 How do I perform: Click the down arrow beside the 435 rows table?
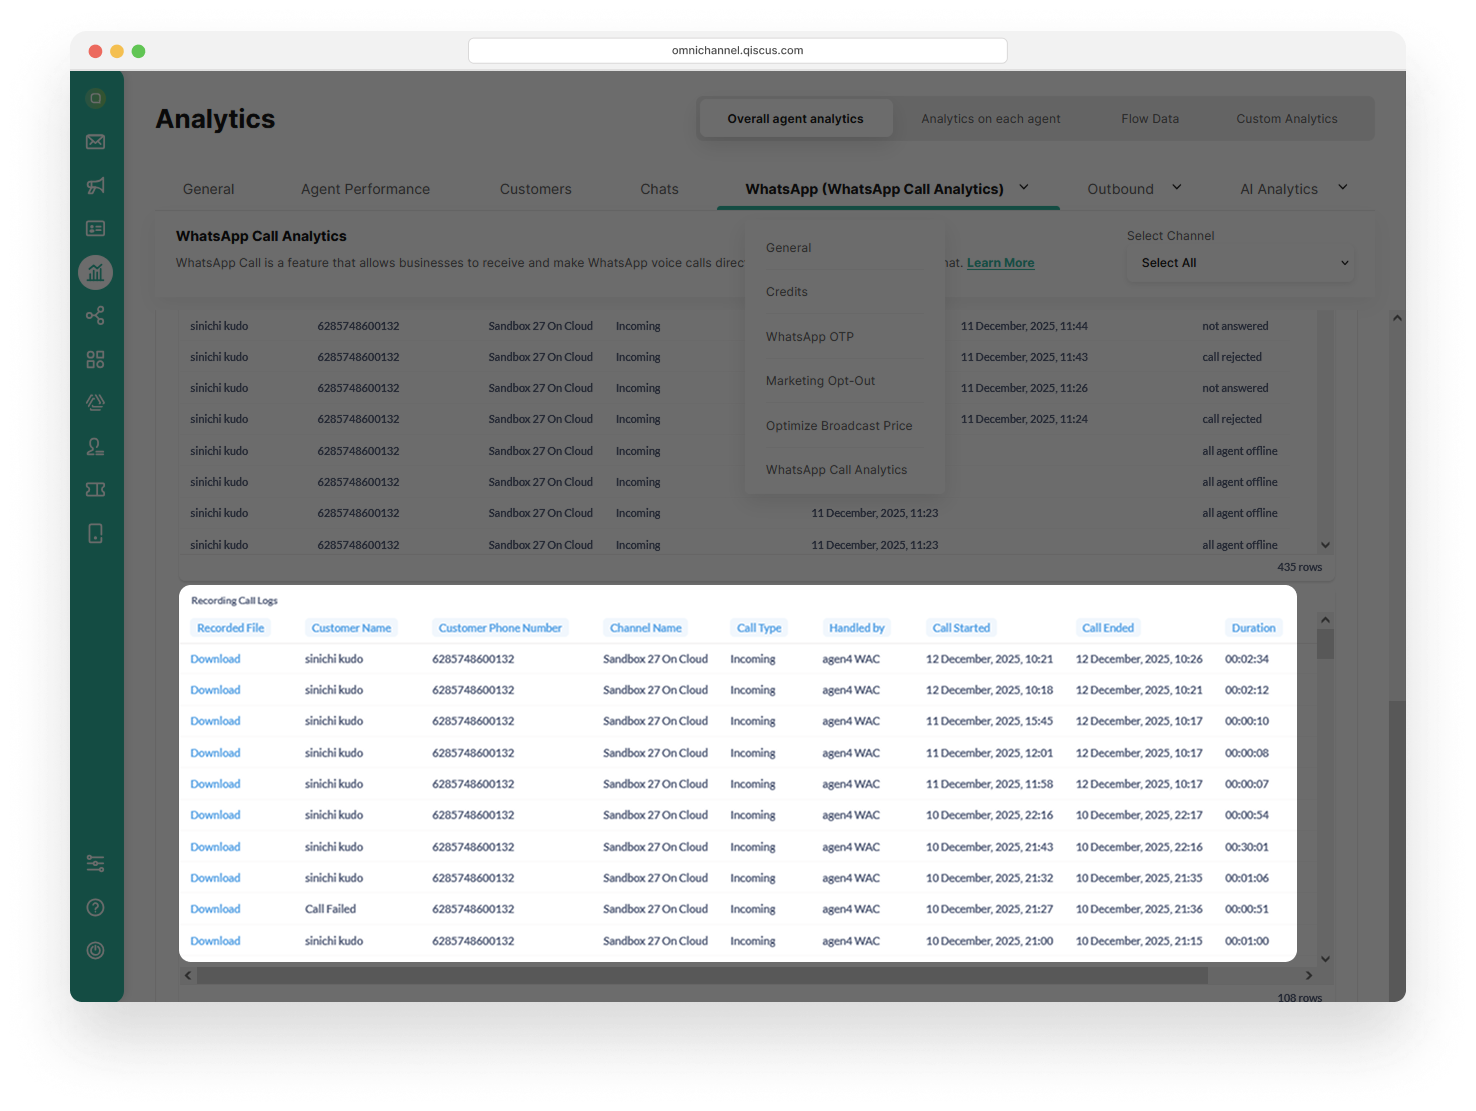click(1326, 545)
